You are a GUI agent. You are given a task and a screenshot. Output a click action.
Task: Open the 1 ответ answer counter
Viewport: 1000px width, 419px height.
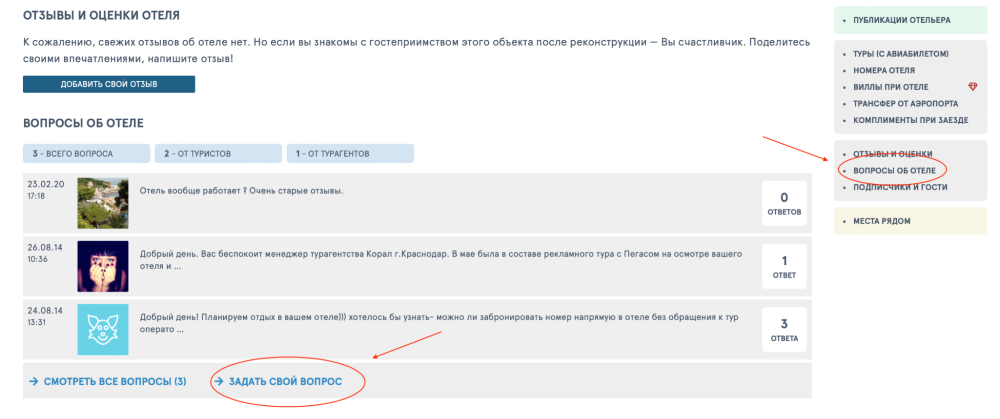click(x=784, y=266)
